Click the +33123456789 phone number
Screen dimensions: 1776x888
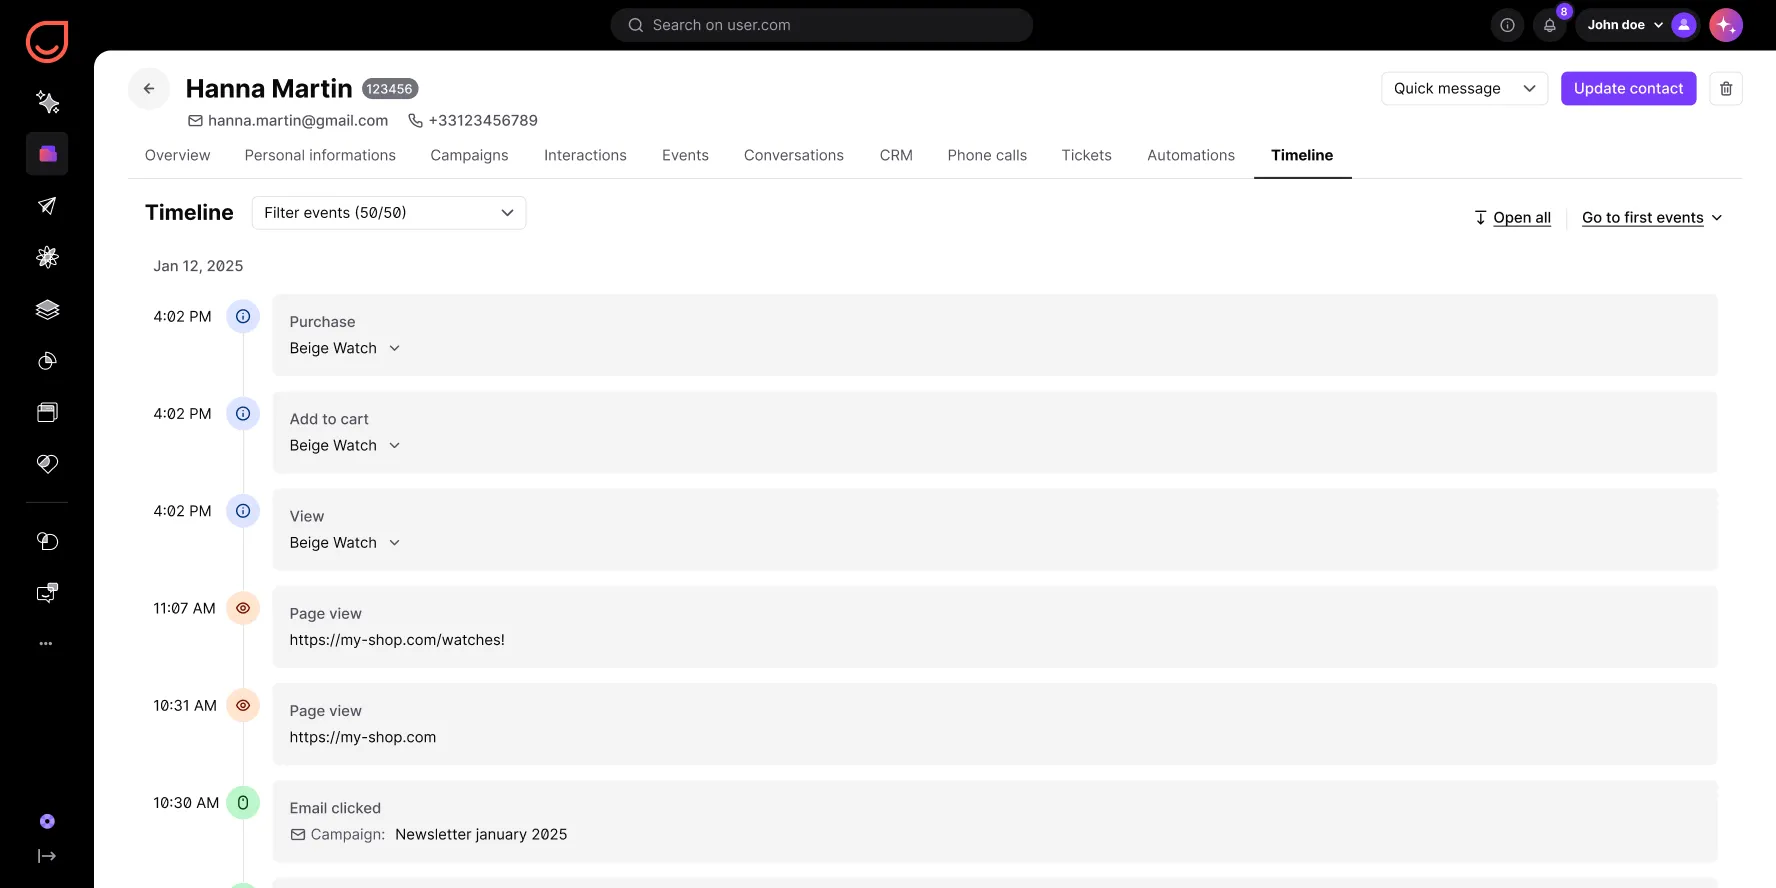click(483, 121)
